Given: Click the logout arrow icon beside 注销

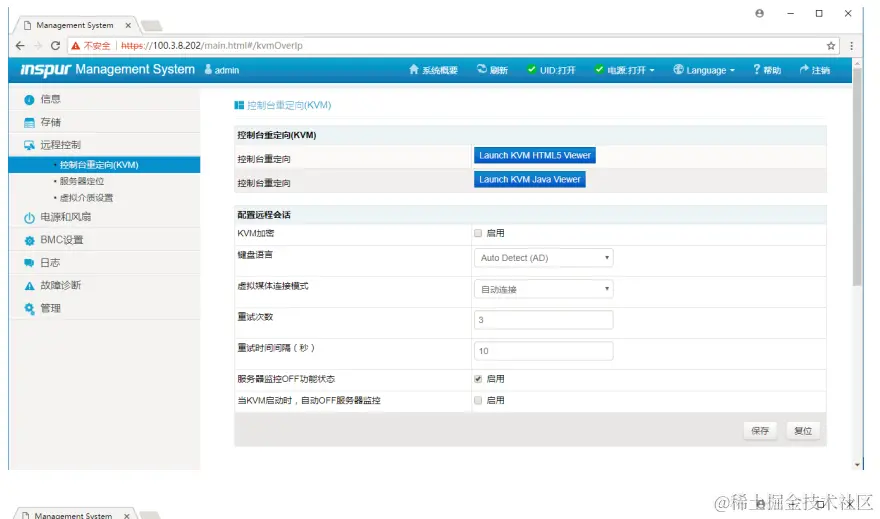Looking at the screenshot, I should (804, 69).
